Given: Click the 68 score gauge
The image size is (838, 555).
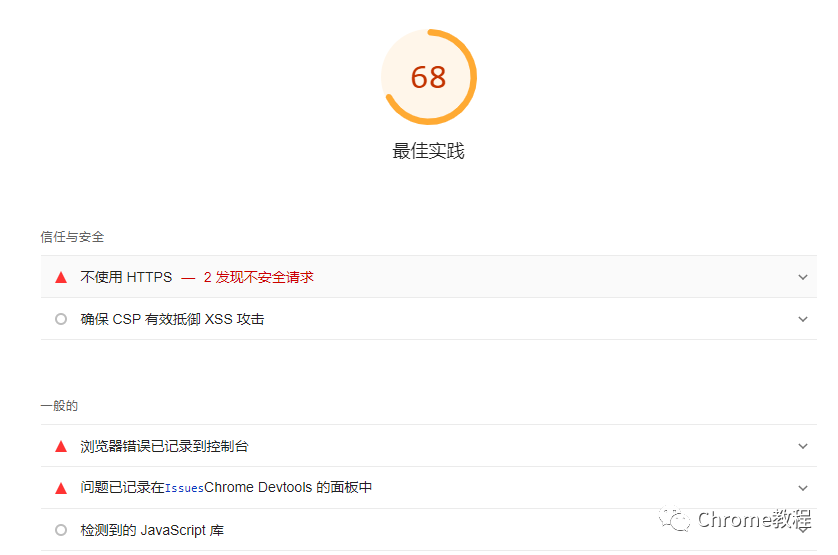Looking at the screenshot, I should tap(429, 77).
